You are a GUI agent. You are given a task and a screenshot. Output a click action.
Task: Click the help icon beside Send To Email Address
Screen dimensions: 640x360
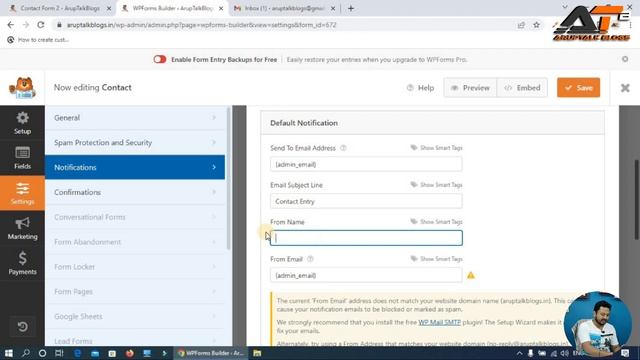pos(343,148)
